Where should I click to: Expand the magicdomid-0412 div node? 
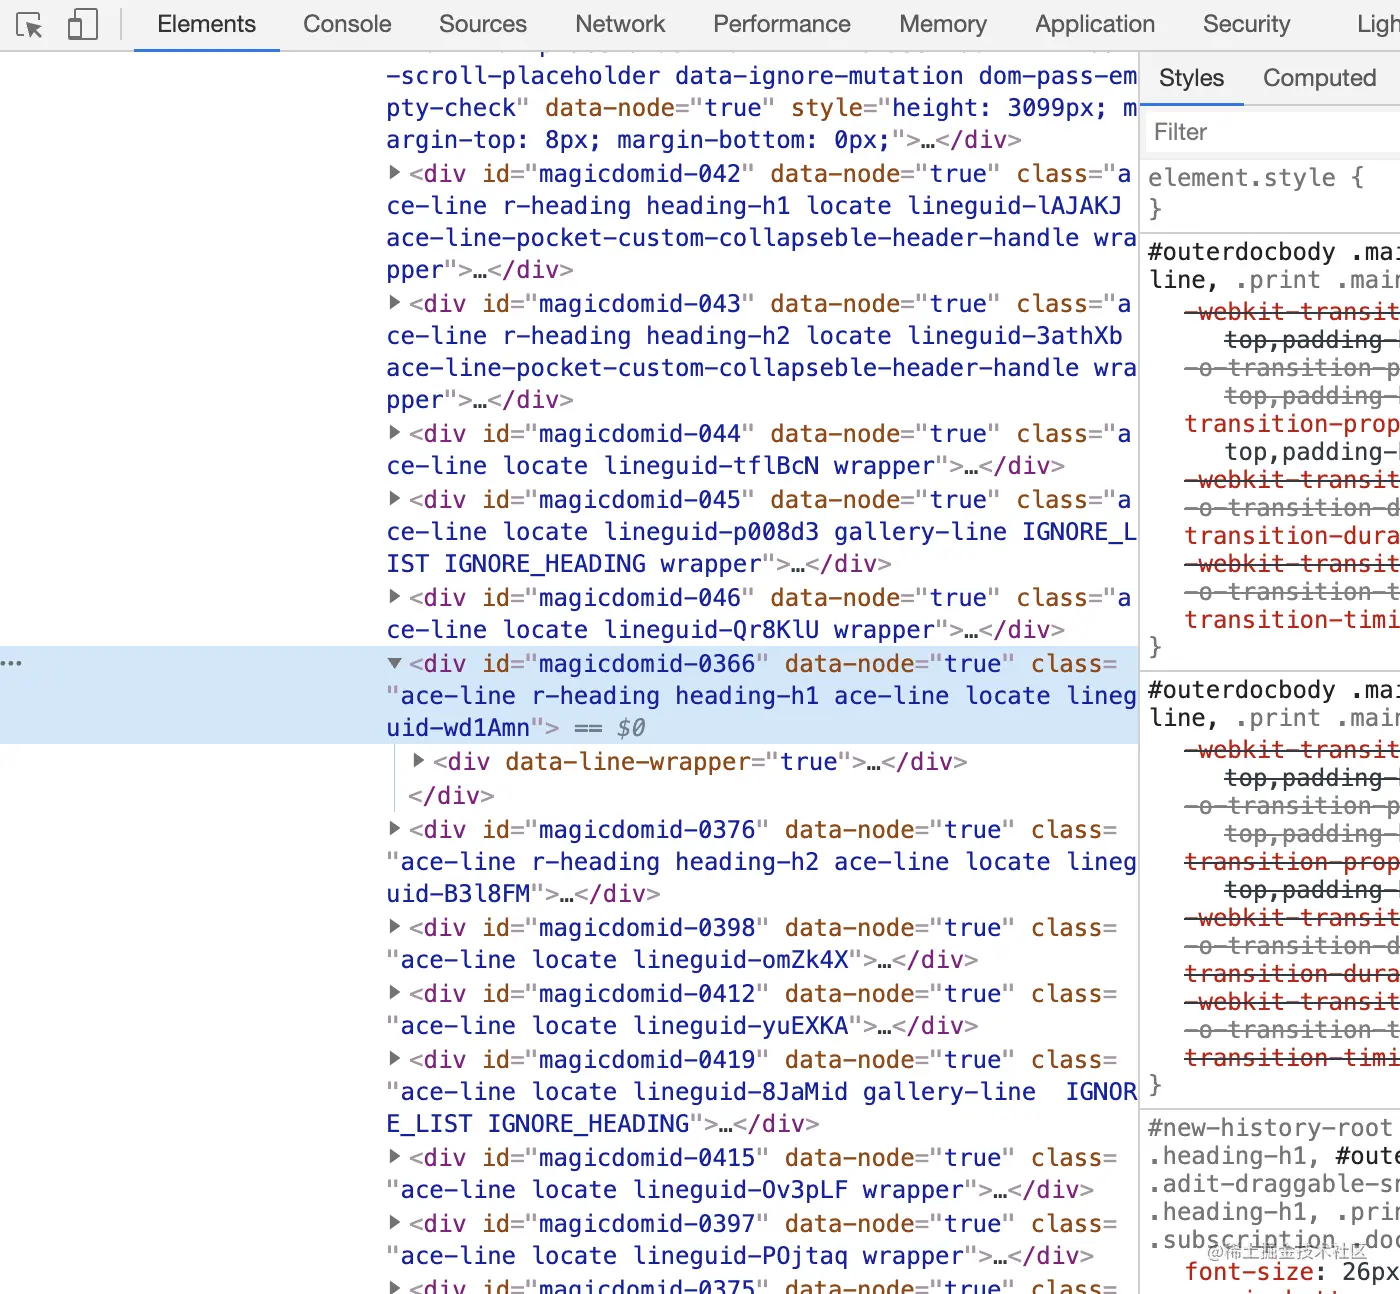[395, 993]
